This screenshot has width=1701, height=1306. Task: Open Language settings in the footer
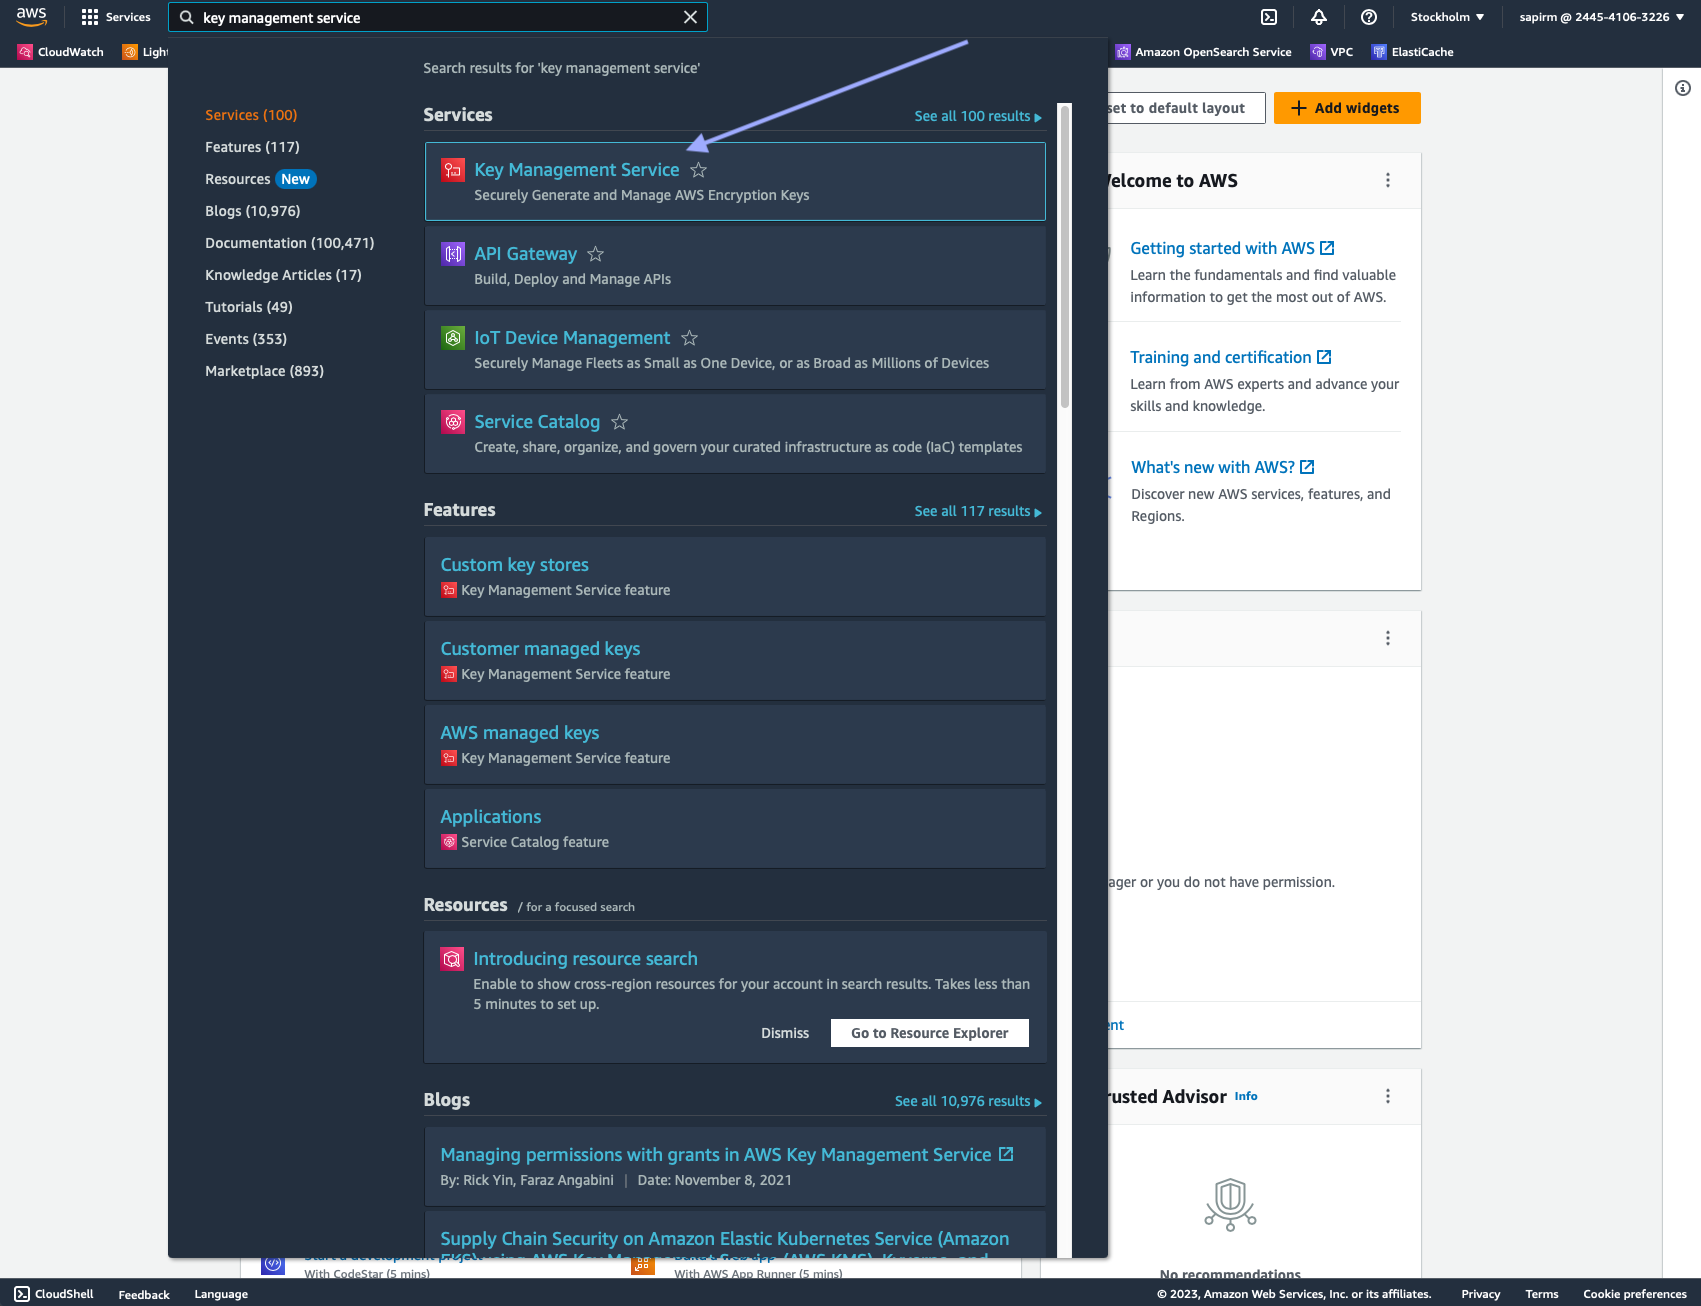click(x=221, y=1294)
